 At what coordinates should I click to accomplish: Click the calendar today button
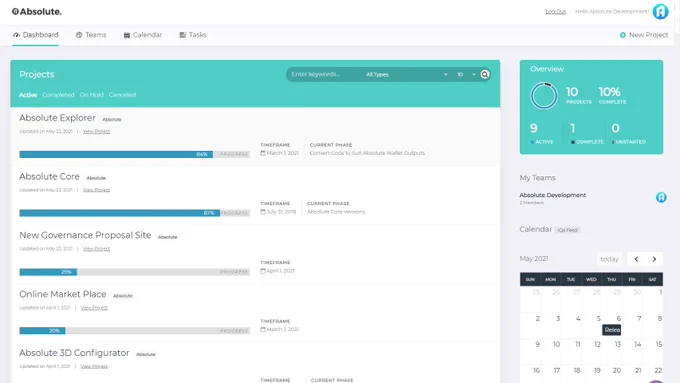[609, 259]
